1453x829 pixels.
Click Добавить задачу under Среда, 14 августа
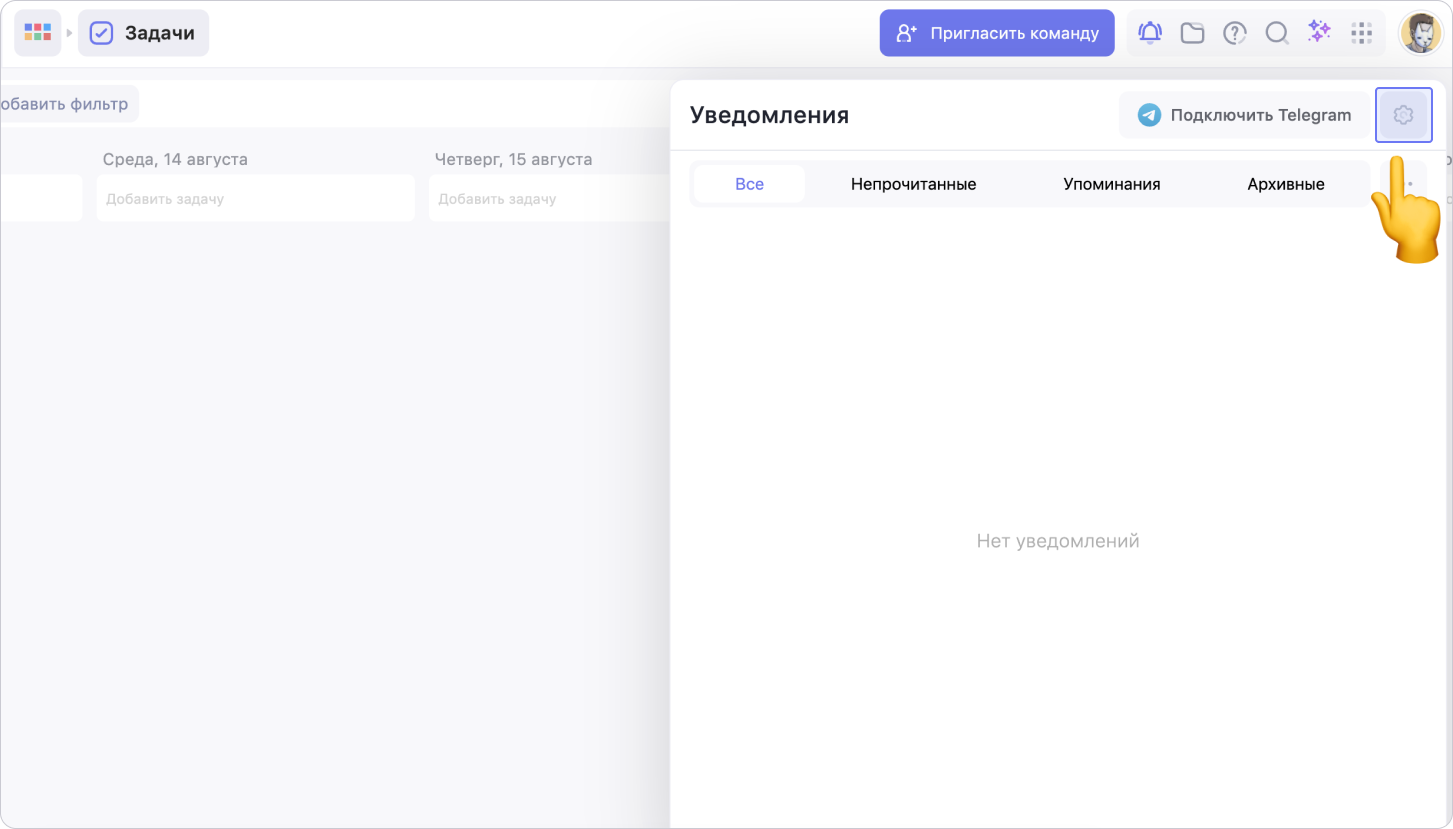point(255,199)
